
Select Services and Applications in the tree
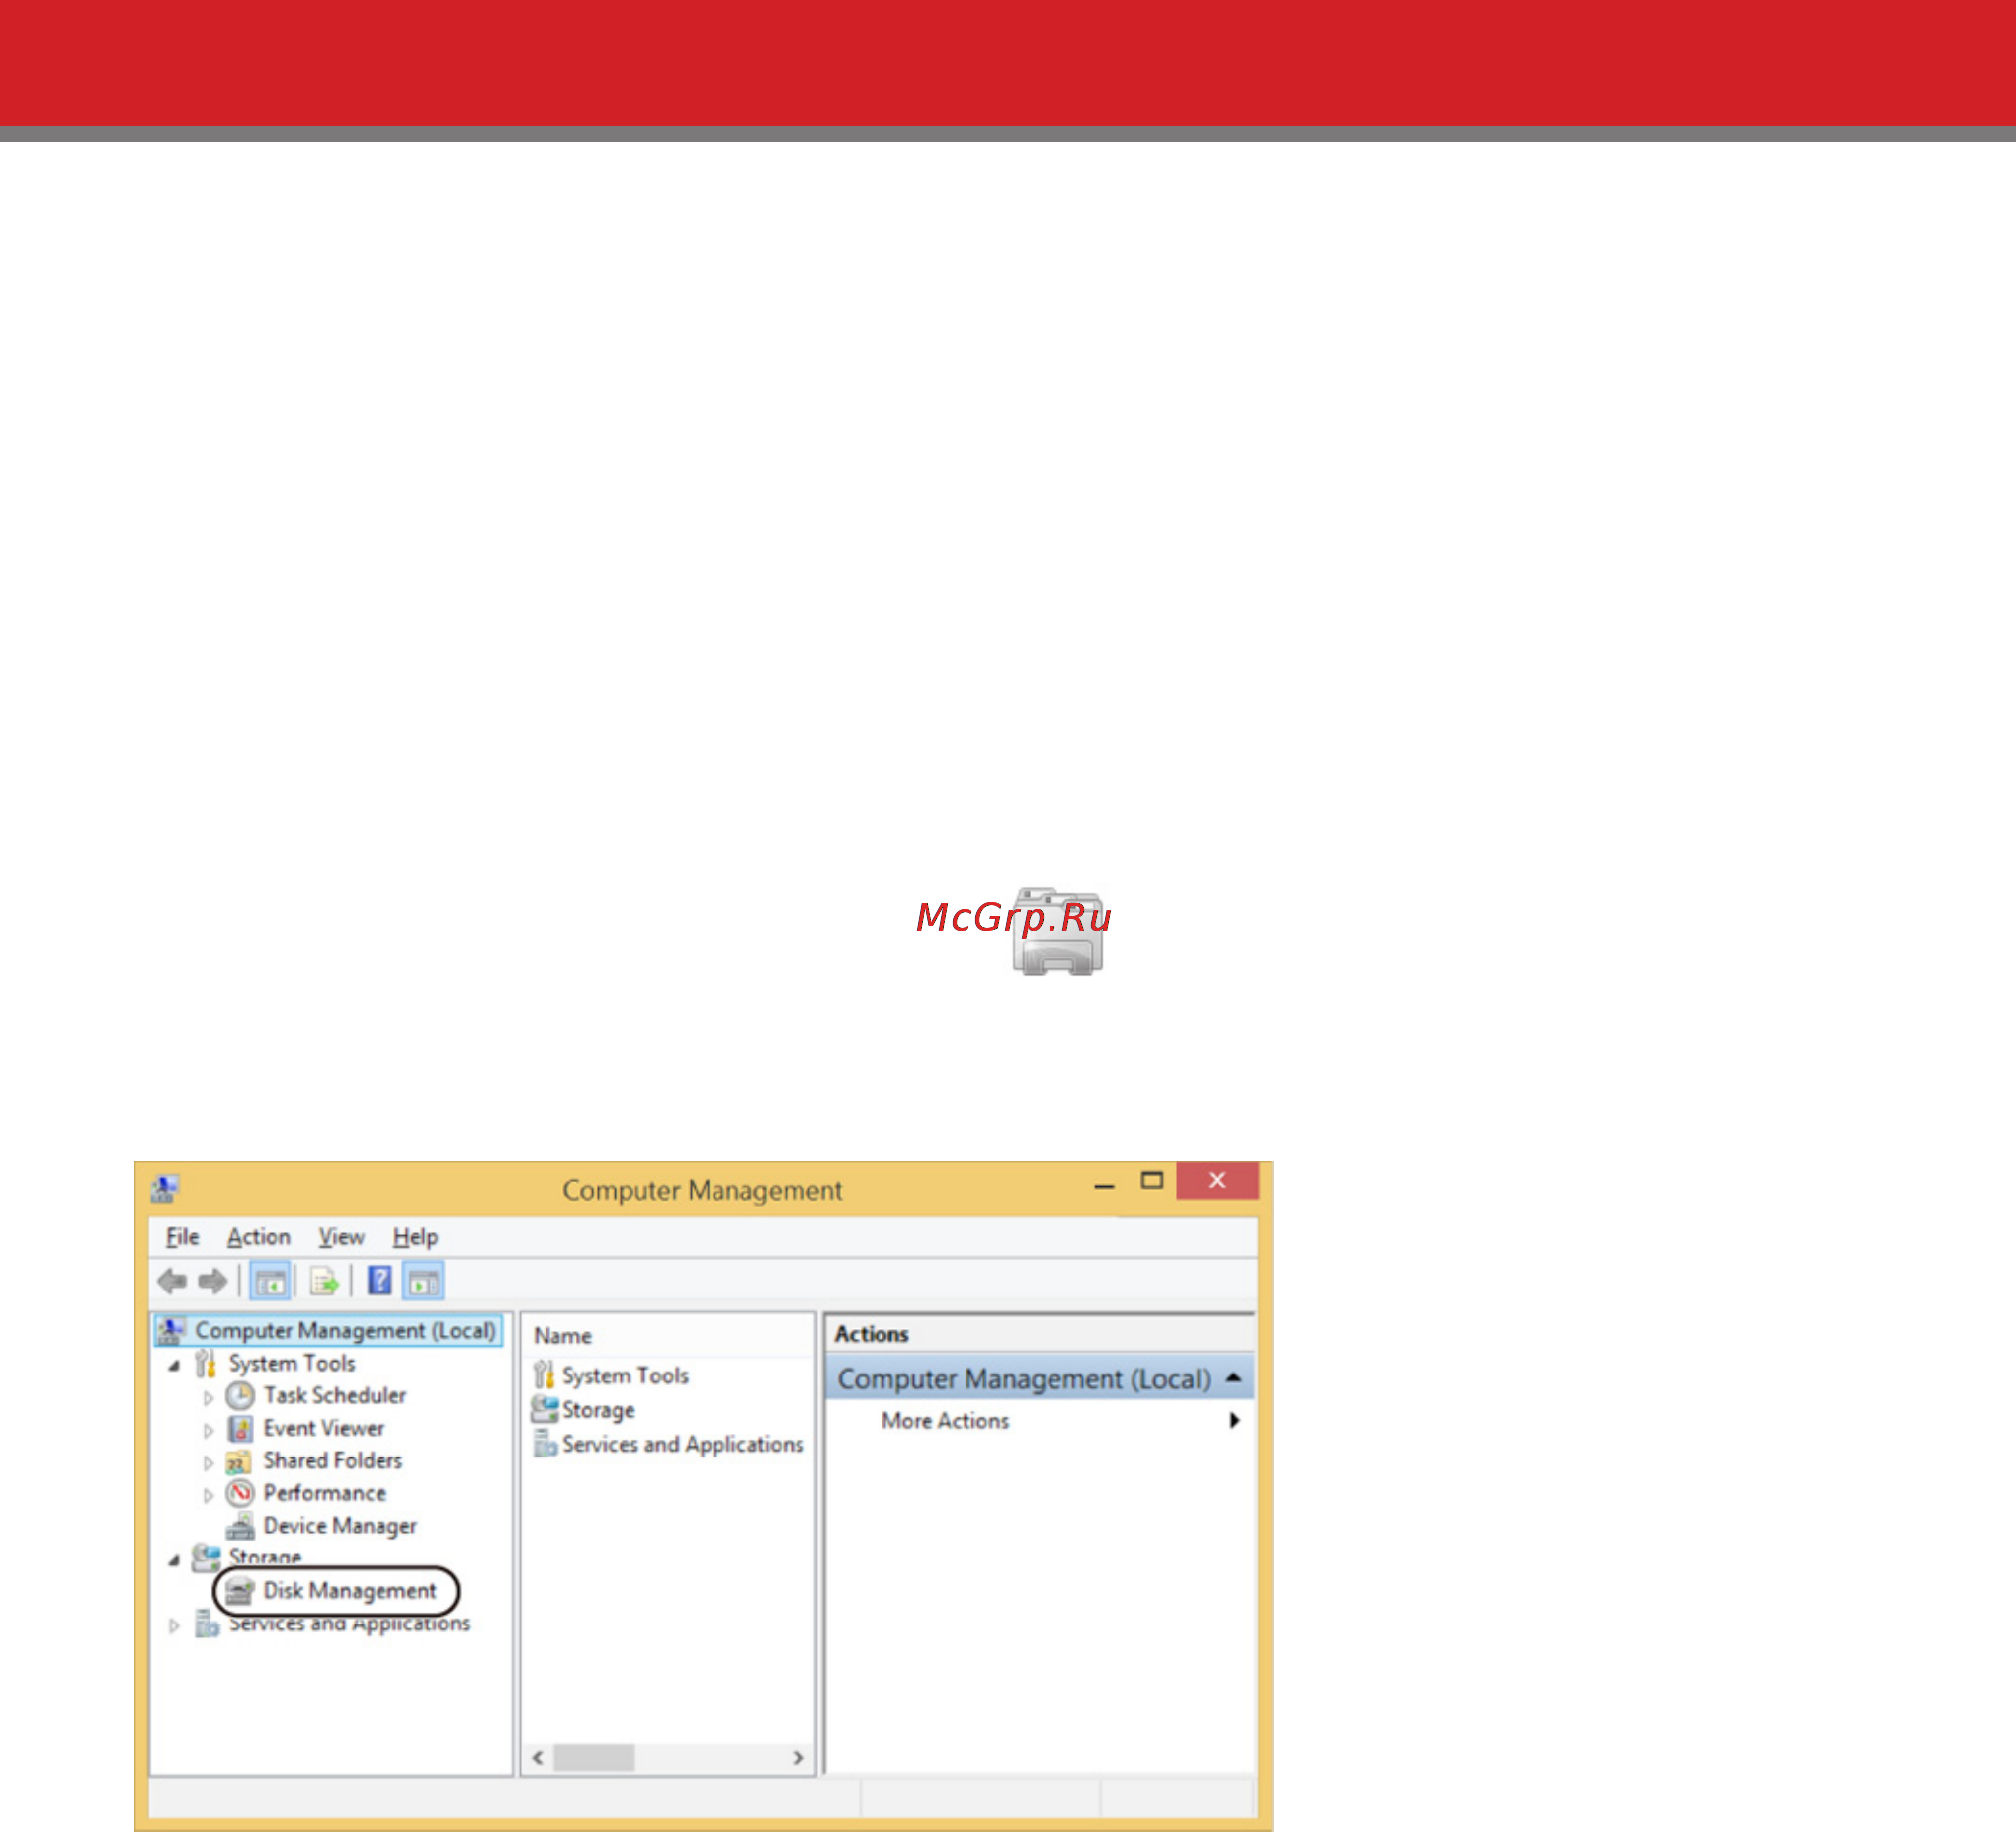pos(350,1623)
